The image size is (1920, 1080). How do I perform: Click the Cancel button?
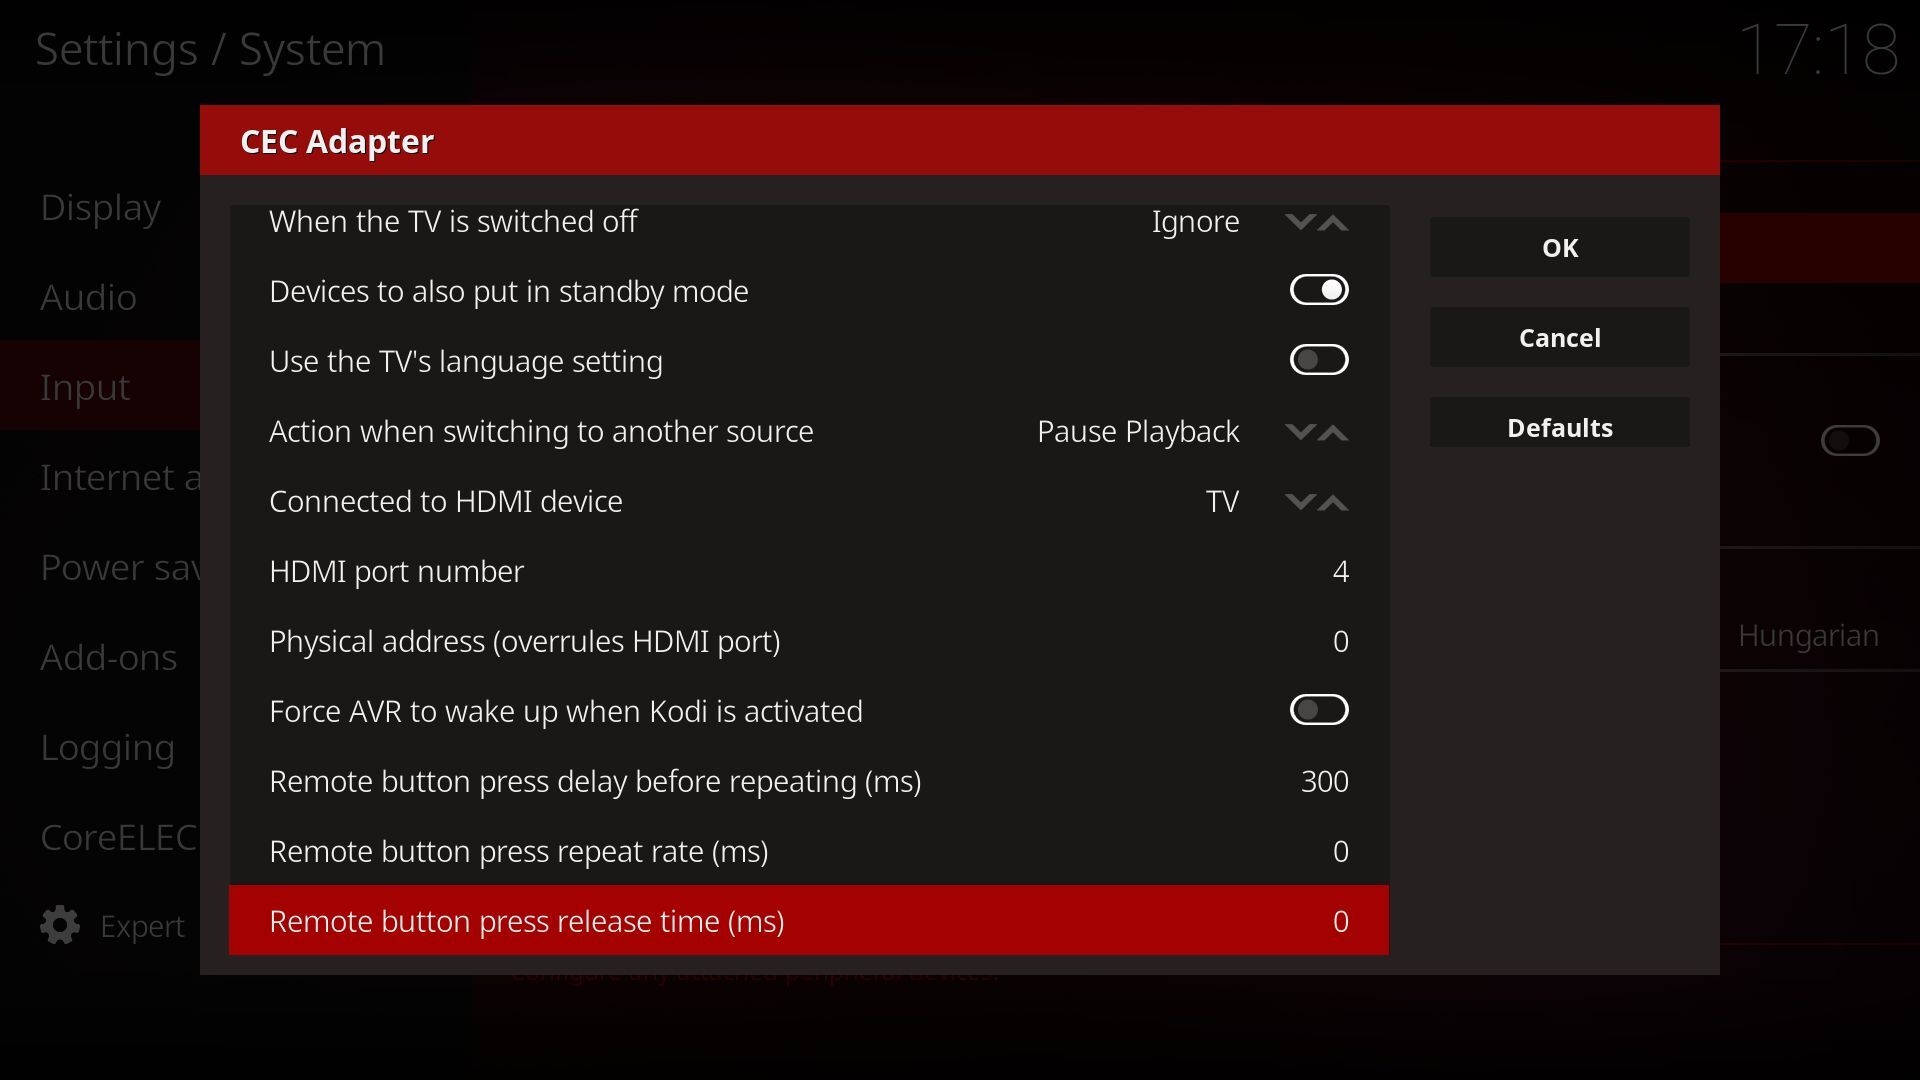coord(1559,337)
